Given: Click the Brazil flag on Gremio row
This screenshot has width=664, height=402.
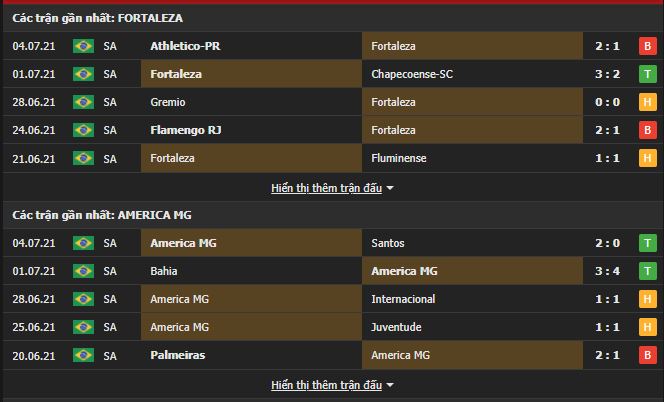Looking at the screenshot, I should coord(83,102).
